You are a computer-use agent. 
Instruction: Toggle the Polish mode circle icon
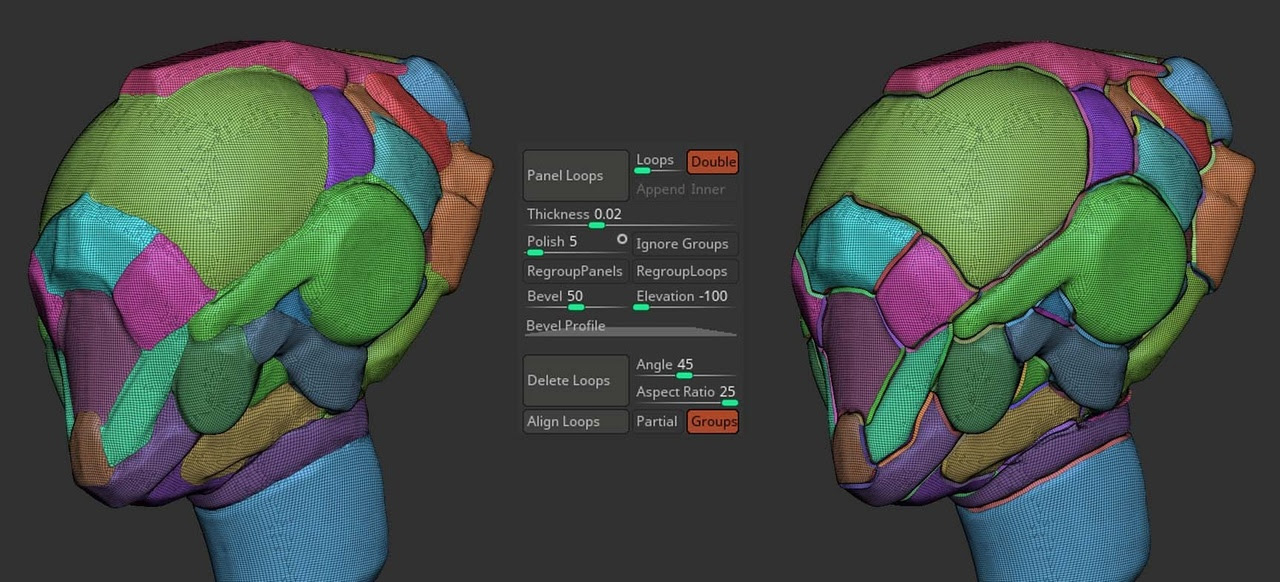coord(622,240)
